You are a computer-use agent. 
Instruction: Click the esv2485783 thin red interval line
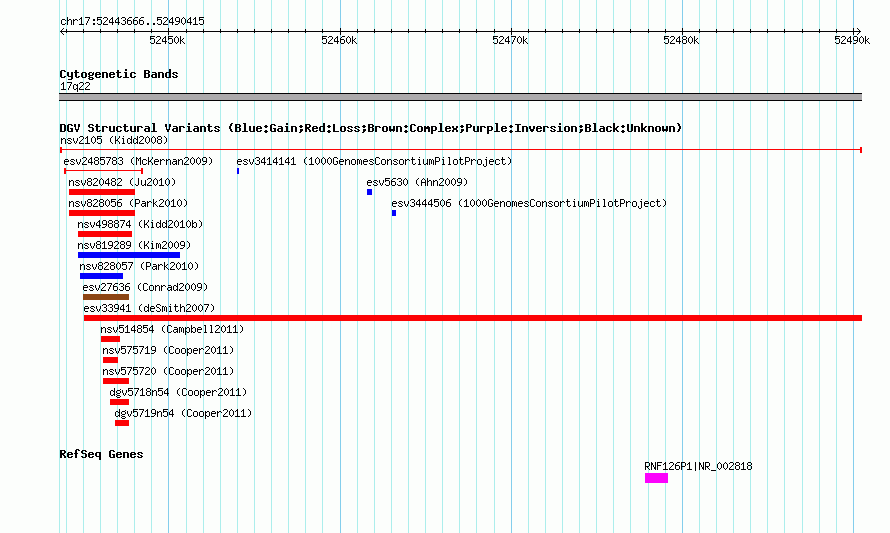coord(103,171)
